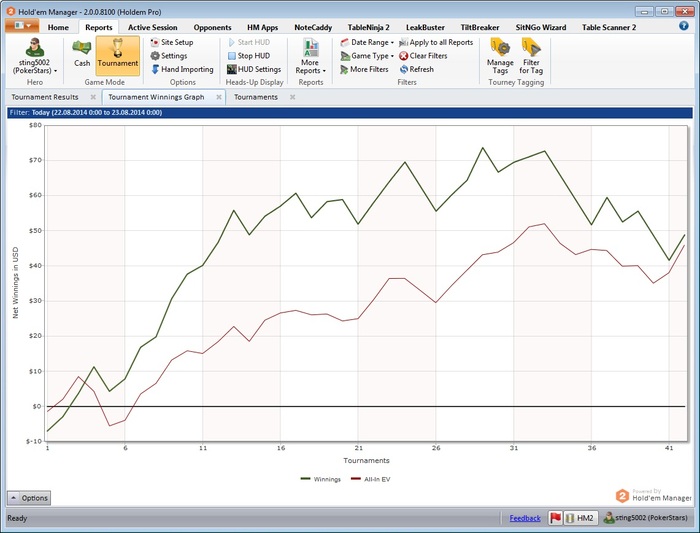This screenshot has width=700, height=533.
Task: Open the Active Session tab
Action: pyautogui.click(x=152, y=27)
